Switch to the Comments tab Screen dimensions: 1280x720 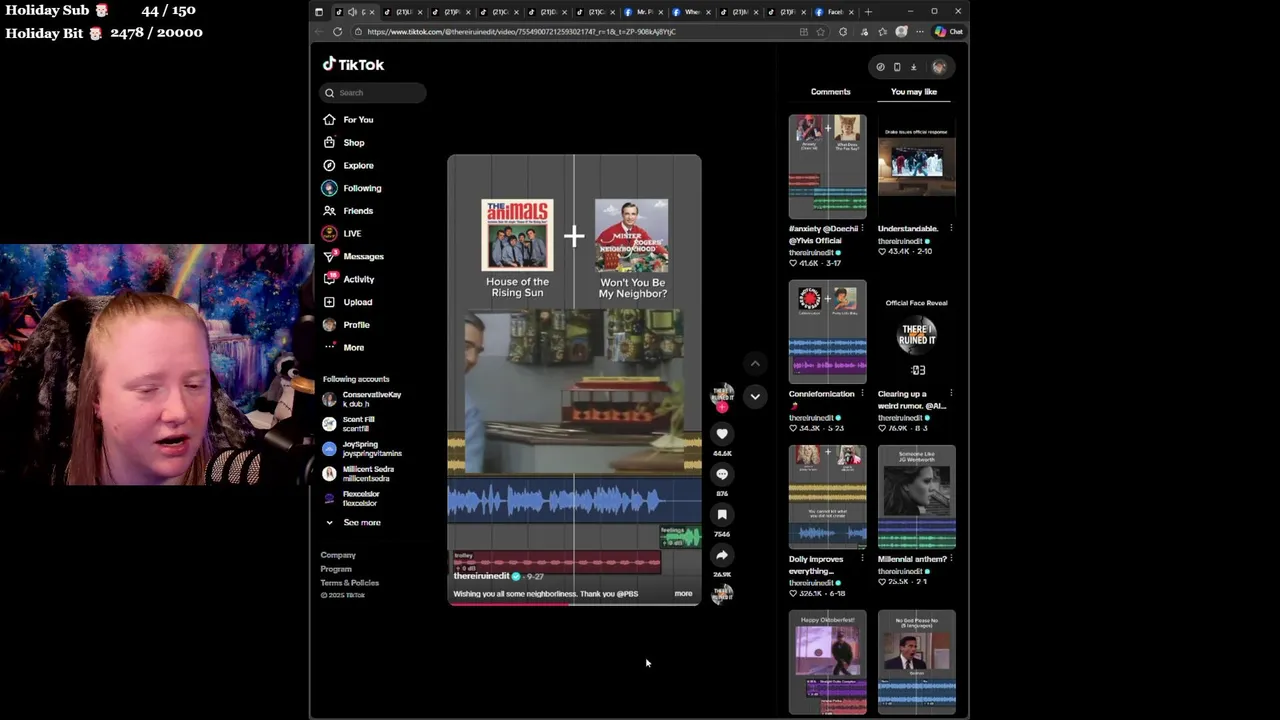830,92
